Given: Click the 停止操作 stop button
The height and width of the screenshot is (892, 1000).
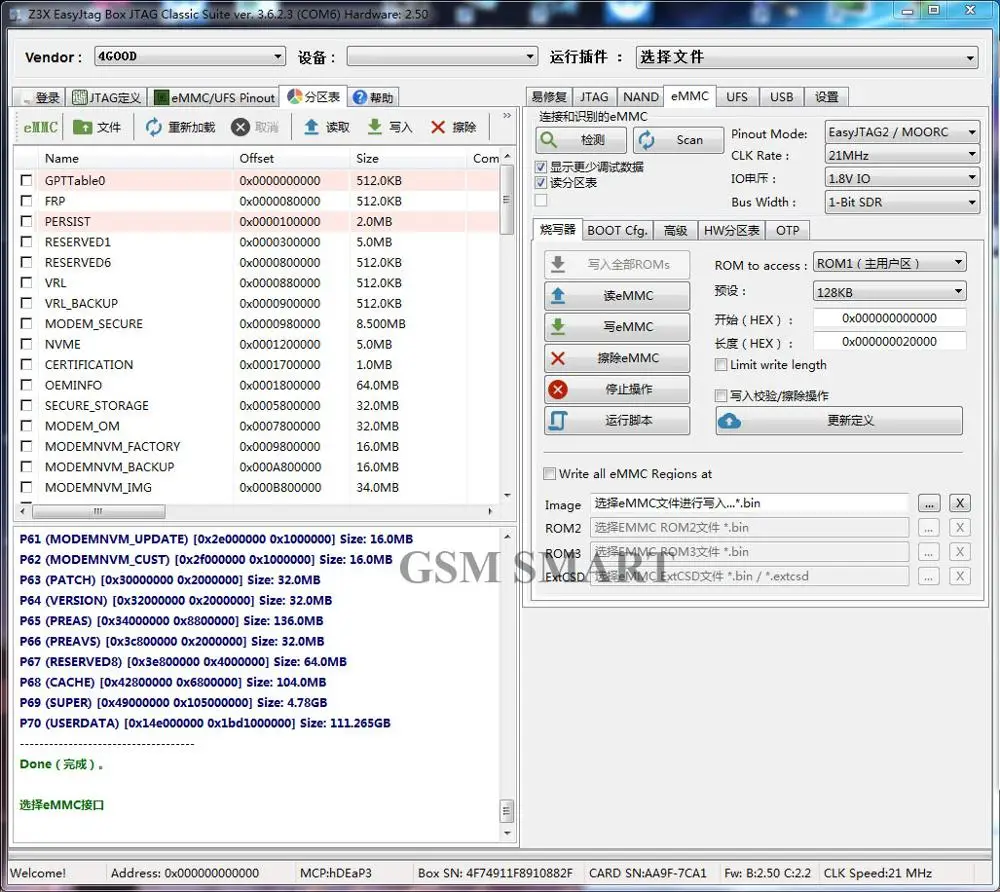Looking at the screenshot, I should pos(616,389).
